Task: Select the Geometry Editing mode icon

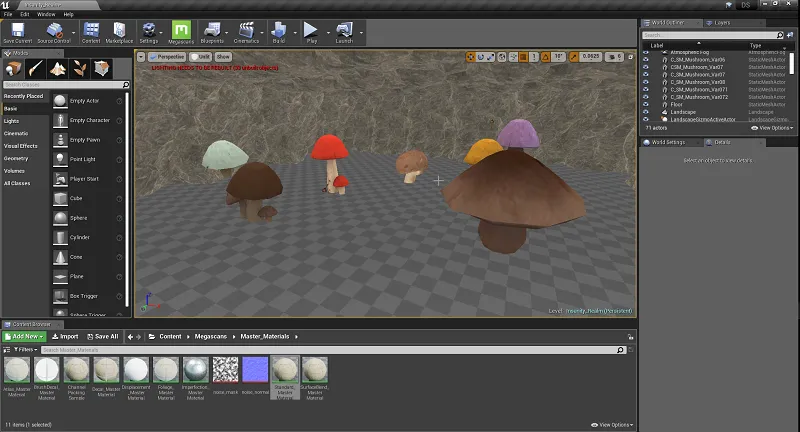Action: pyautogui.click(x=102, y=68)
